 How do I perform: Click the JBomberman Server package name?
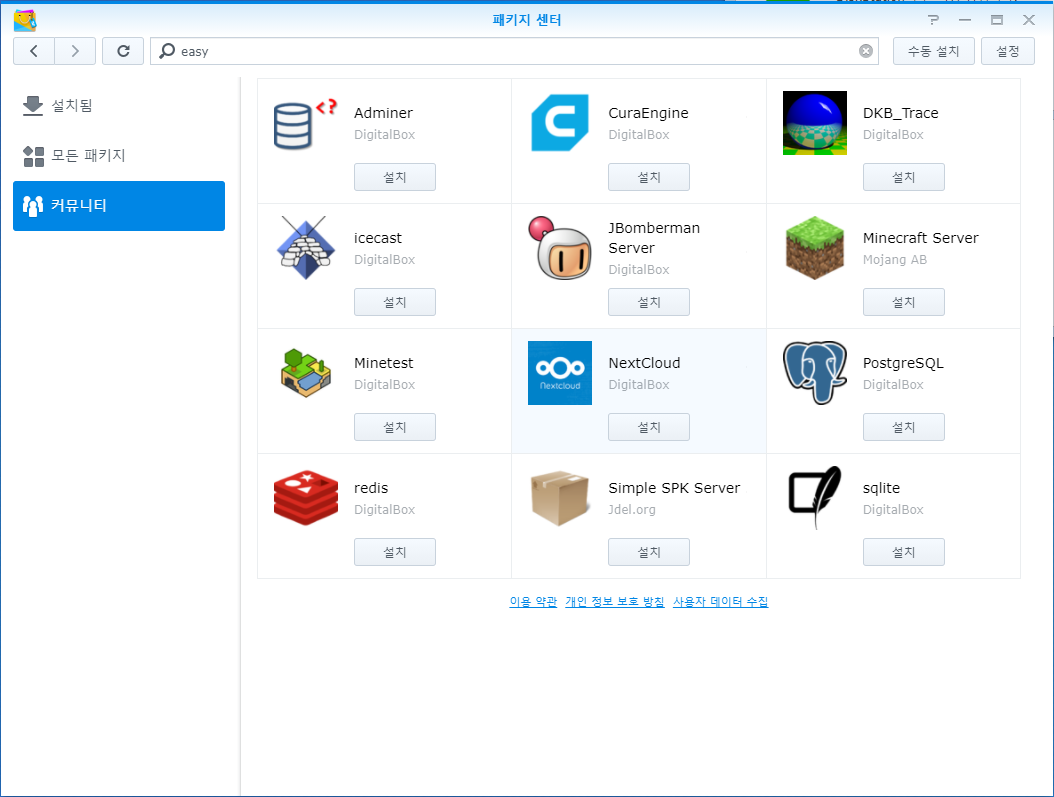pyautogui.click(x=654, y=238)
